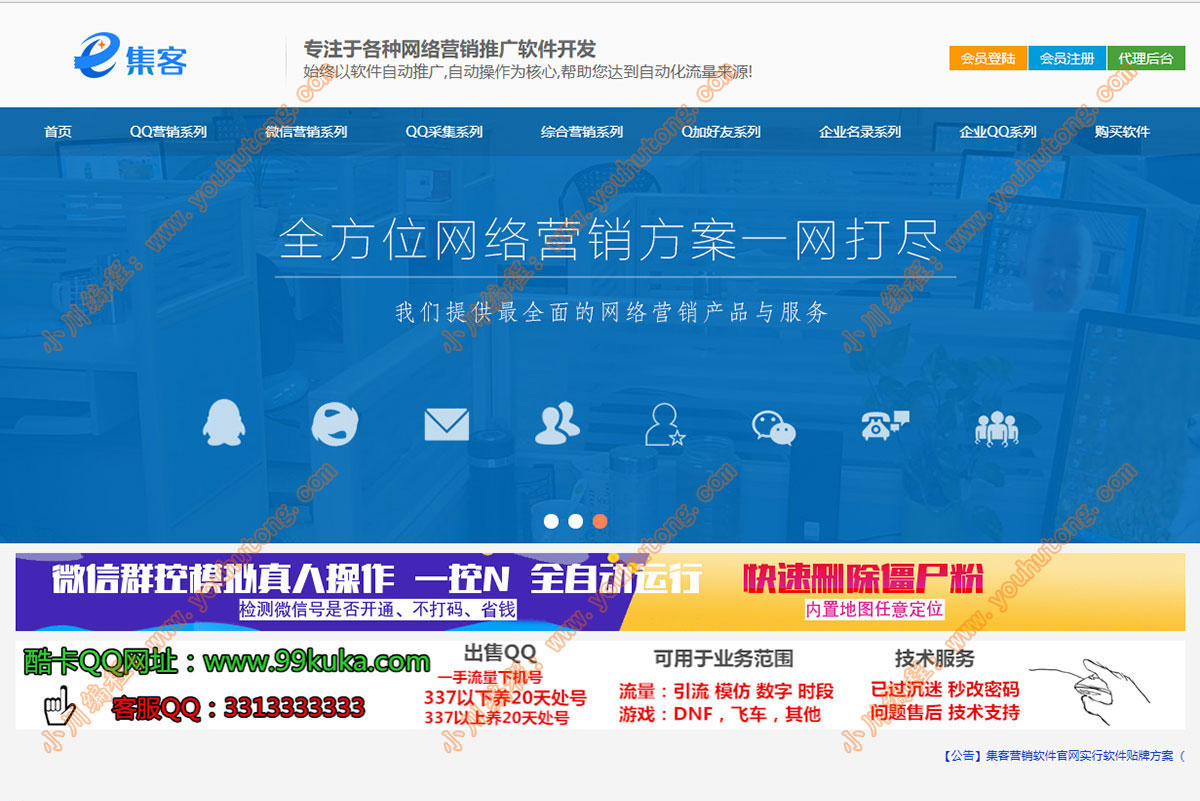The width and height of the screenshot is (1200, 801).
Task: Click the 始终以软件自动推广 slogan line
Action: click(x=528, y=72)
